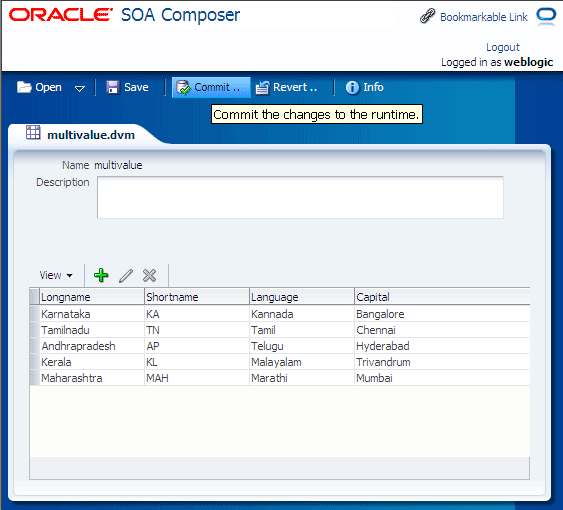This screenshot has height=510, width=563.
Task: Click the Kannada language cell
Action: pyautogui.click(x=302, y=314)
